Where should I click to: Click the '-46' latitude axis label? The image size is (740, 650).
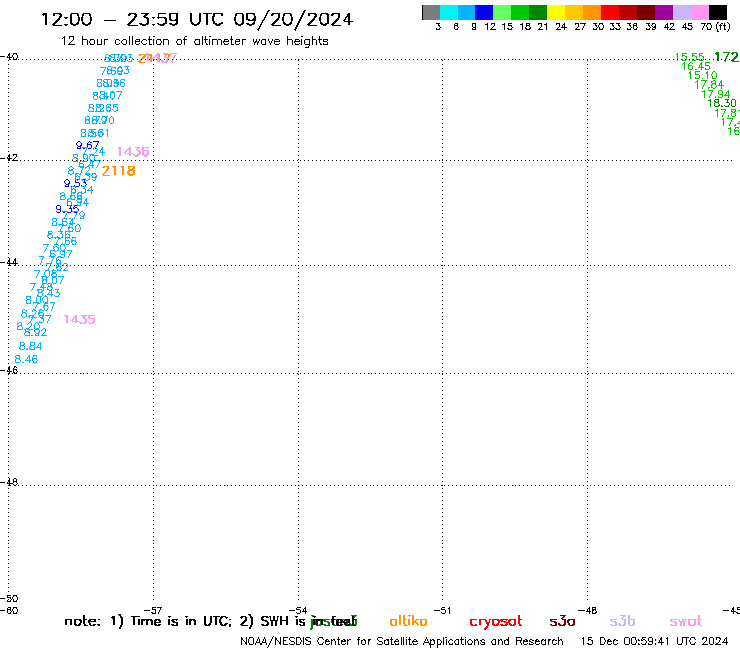coord(9,370)
